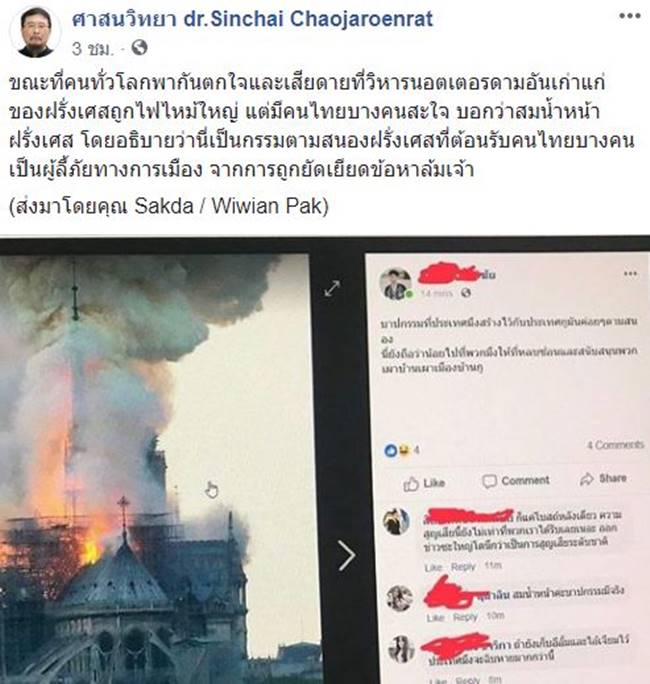Click the 3 ชม. post timestamp
Viewport: 650px width, 684px height.
[92, 48]
